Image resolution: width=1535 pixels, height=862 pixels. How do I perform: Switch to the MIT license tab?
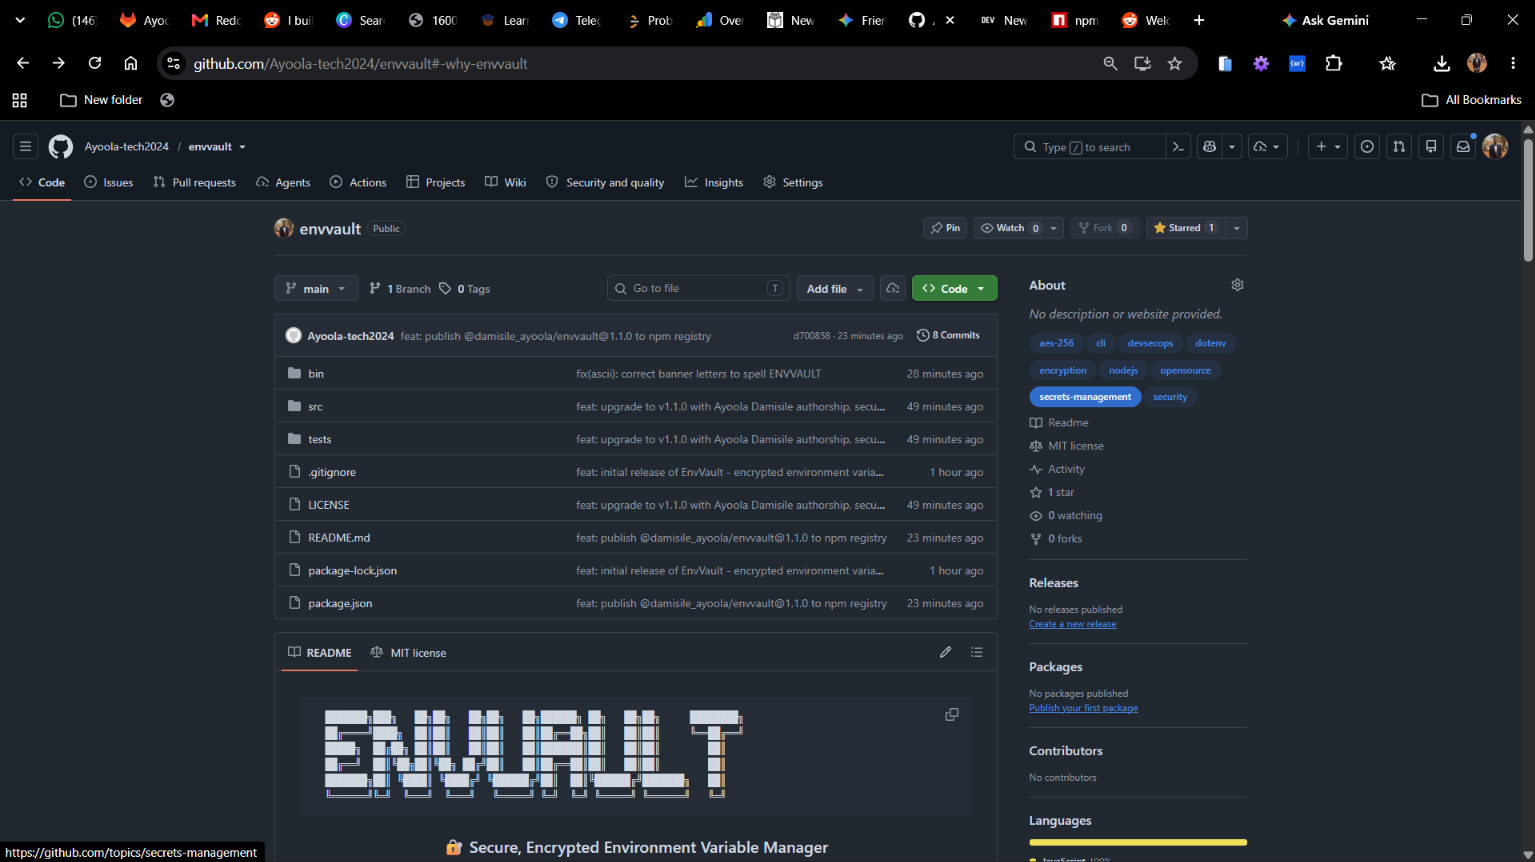[408, 652]
